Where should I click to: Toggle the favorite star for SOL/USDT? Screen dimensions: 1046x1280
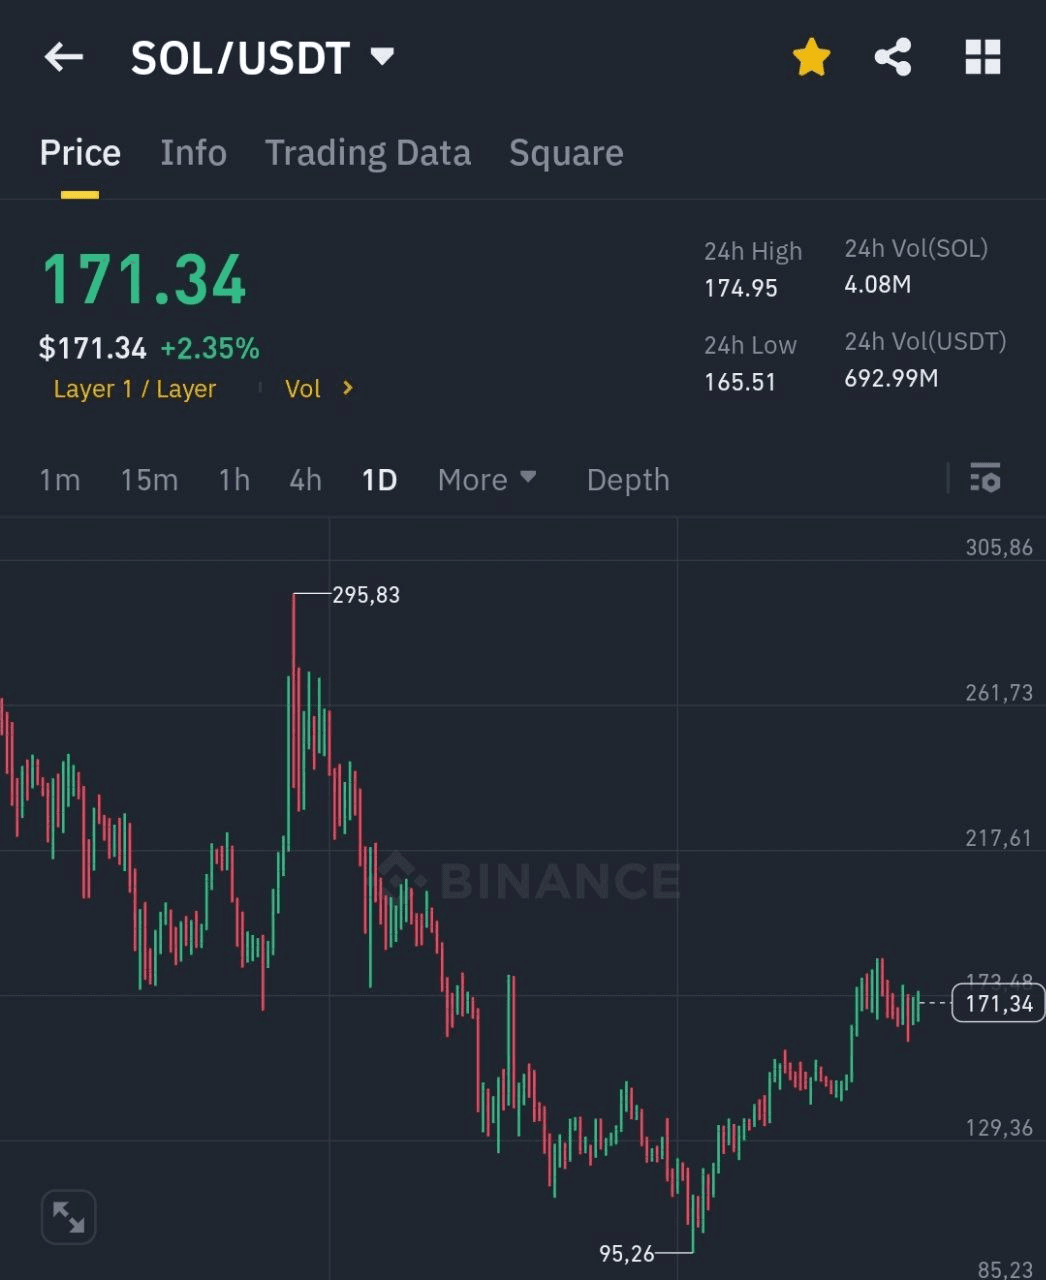(811, 57)
